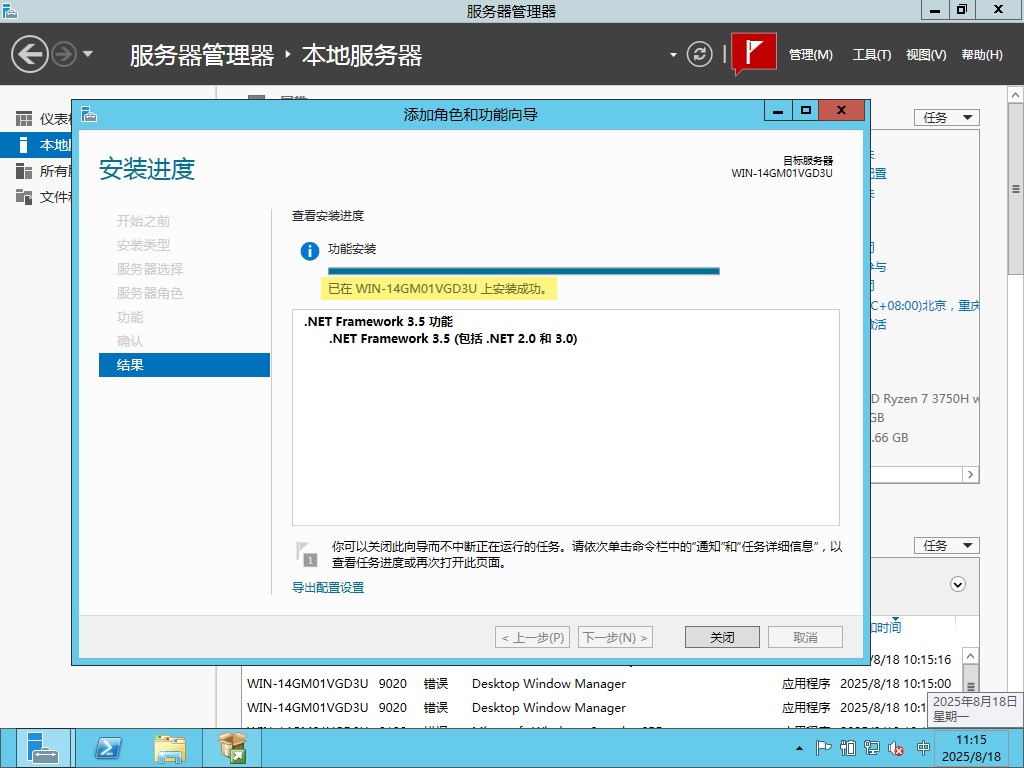
Task: Click the power/device tray icon
Action: pyautogui.click(x=848, y=748)
